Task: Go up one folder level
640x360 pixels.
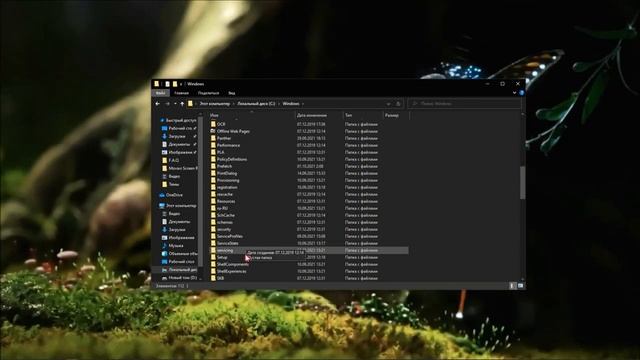Action: (182, 104)
